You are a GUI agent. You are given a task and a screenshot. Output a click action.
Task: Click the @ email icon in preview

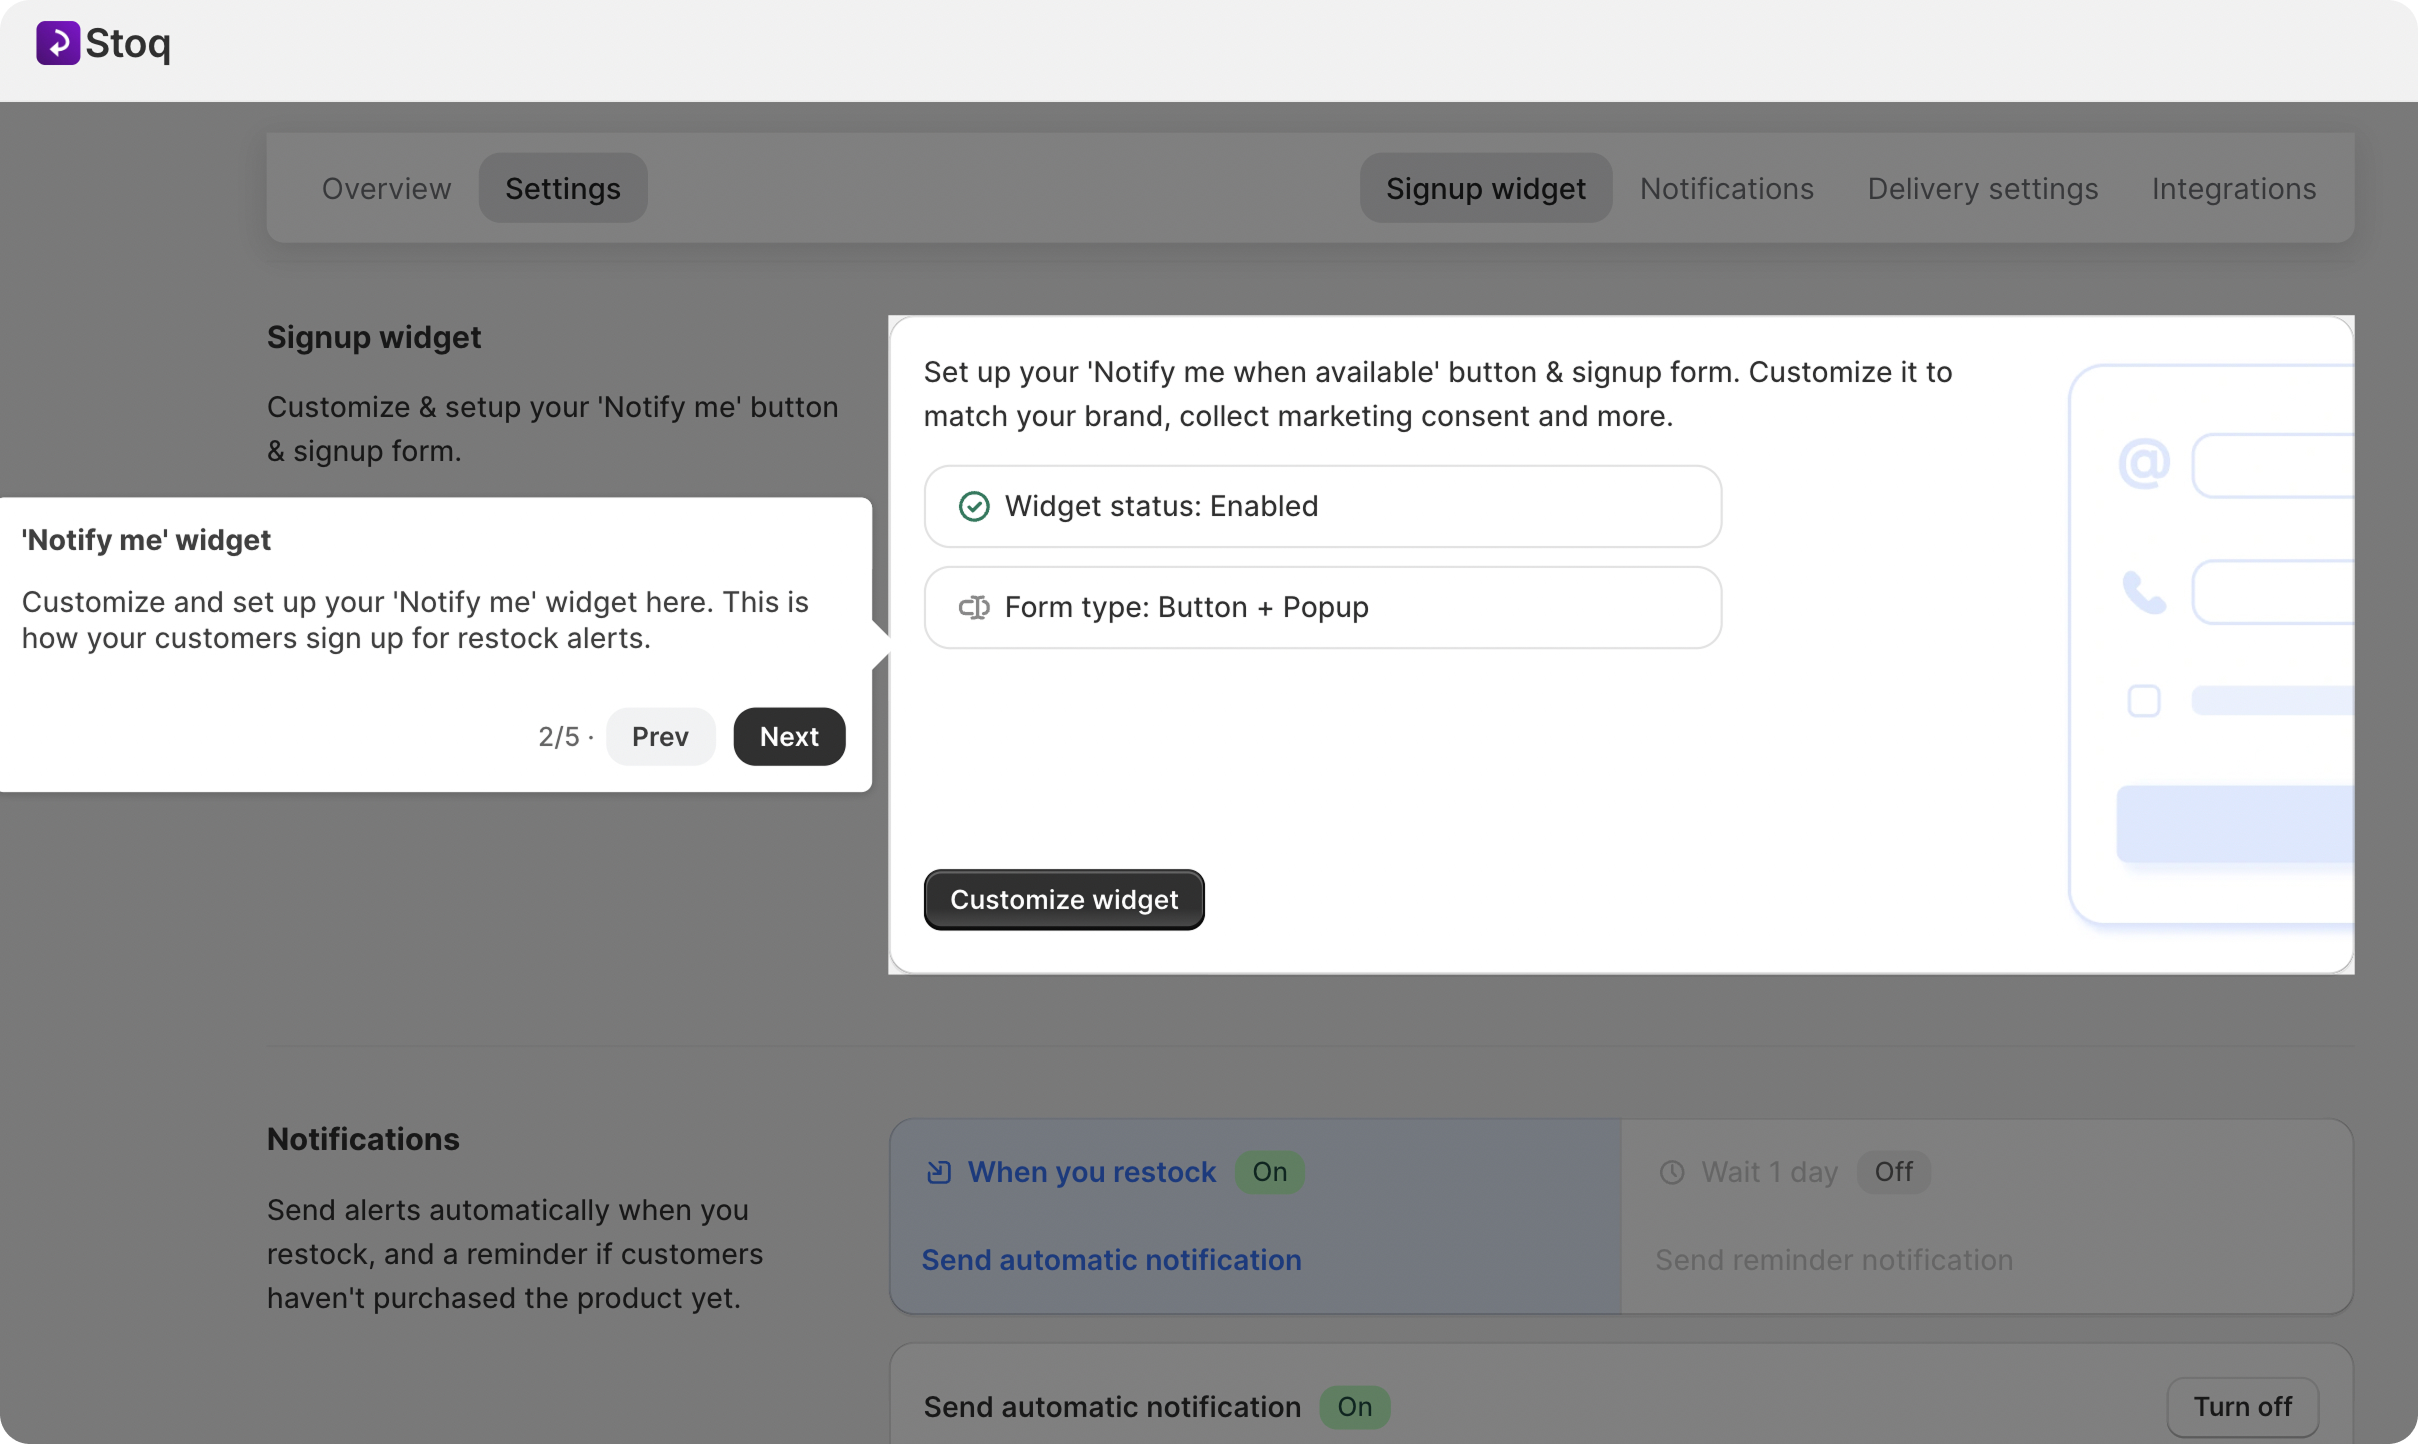tap(2144, 464)
